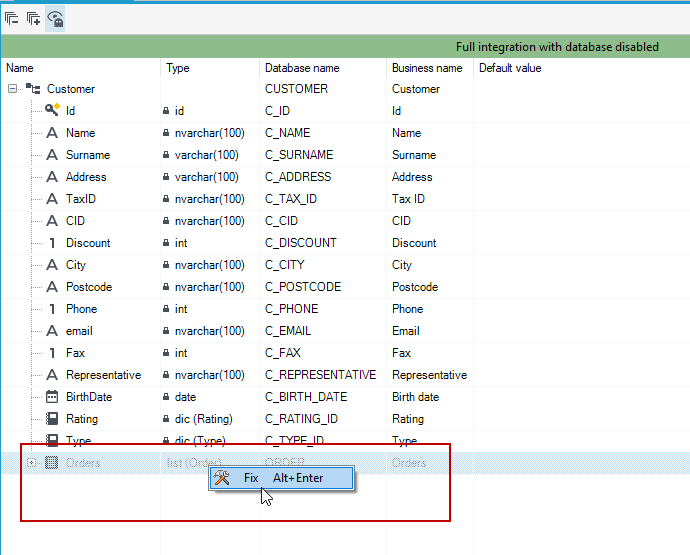
Task: Click the text icon beside Postcode
Action: click(x=52, y=287)
